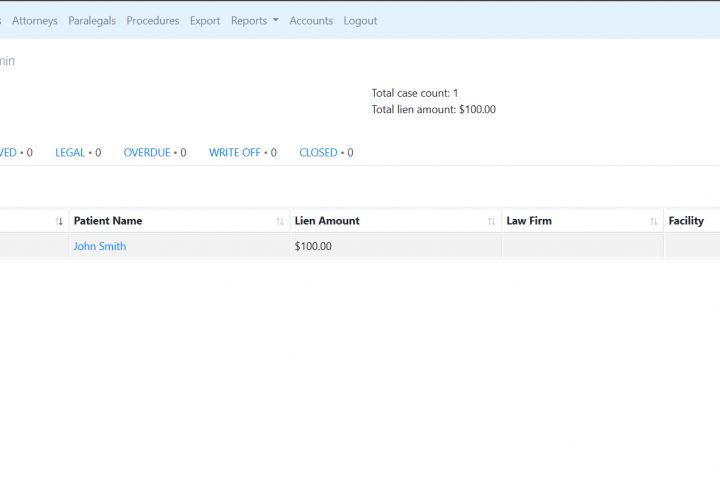
Task: Go to Paralegals in navigation
Action: click(x=92, y=21)
